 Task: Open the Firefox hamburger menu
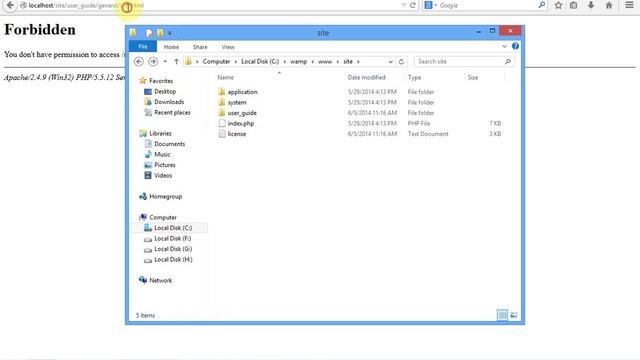[x=630, y=5]
